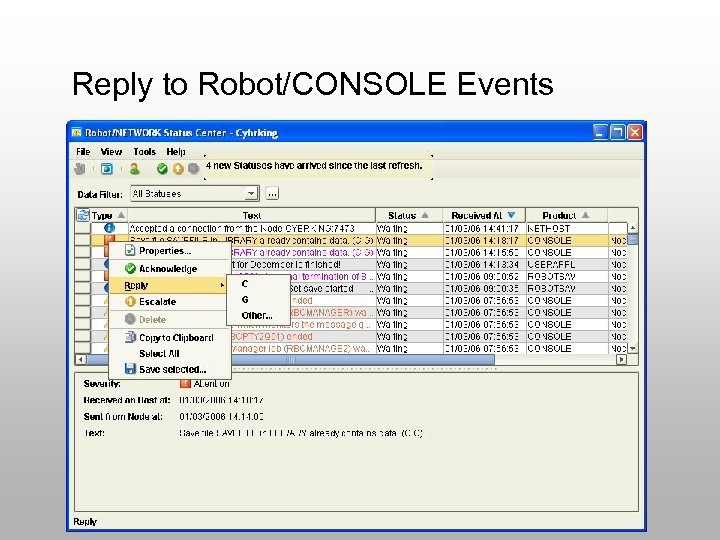The image size is (720, 540).
Task: Sort by the Type column header
Action: (x=108, y=215)
